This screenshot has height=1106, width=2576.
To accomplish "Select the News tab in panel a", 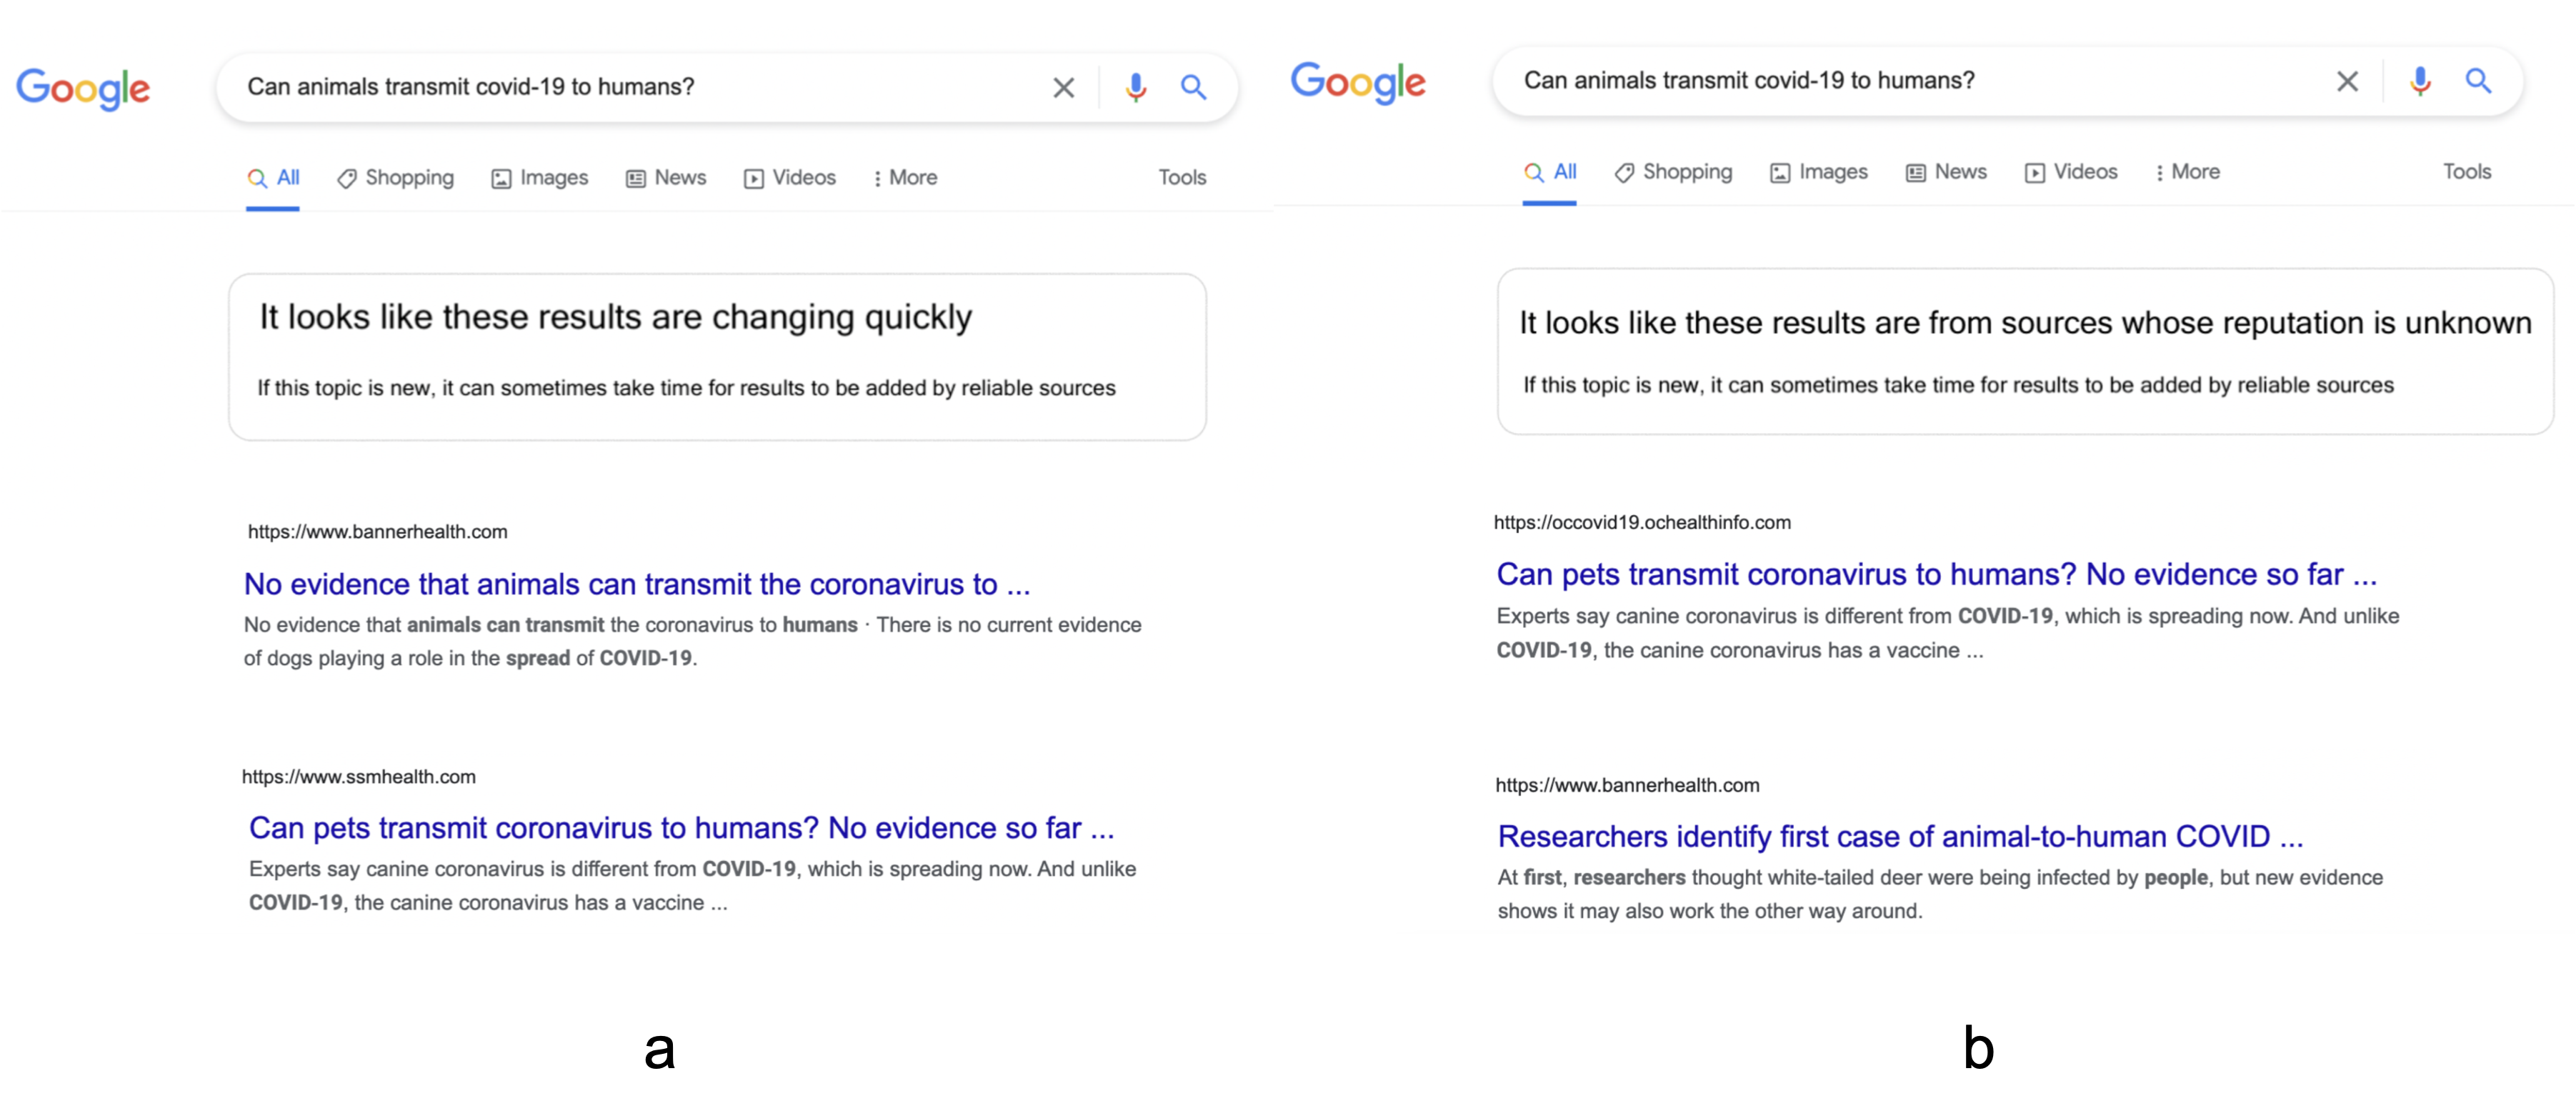I will click(666, 177).
